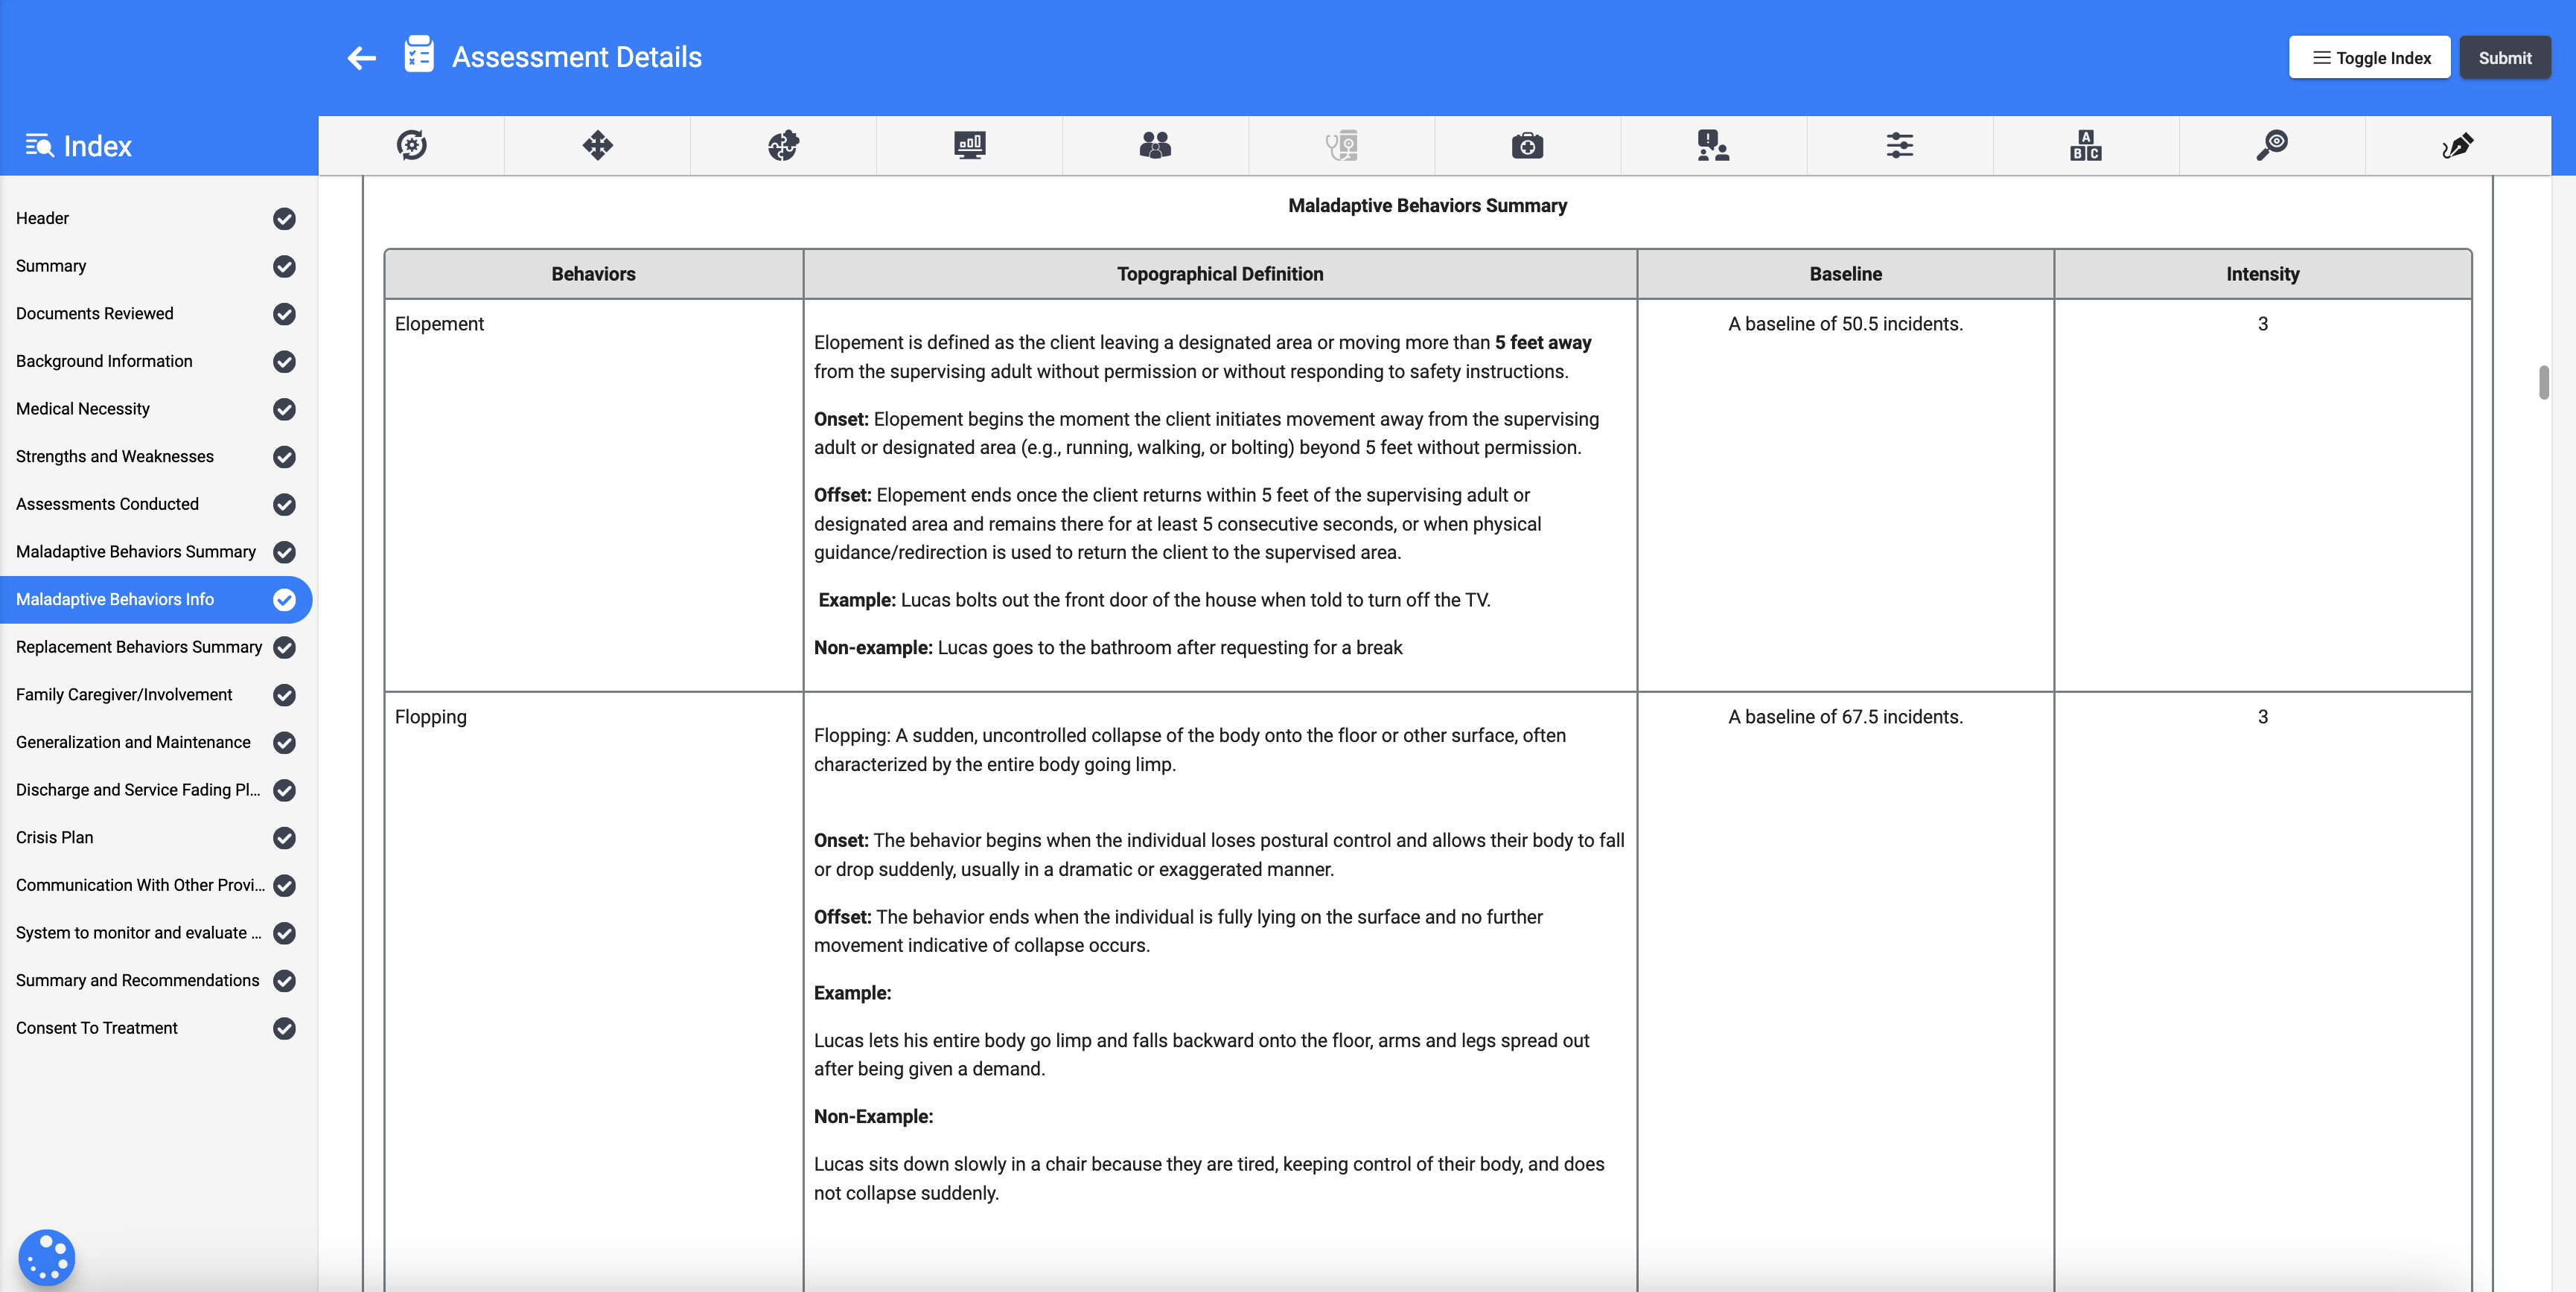The height and width of the screenshot is (1292, 2576).
Task: Click the Consent To Treatment checkmark
Action: coord(283,1029)
